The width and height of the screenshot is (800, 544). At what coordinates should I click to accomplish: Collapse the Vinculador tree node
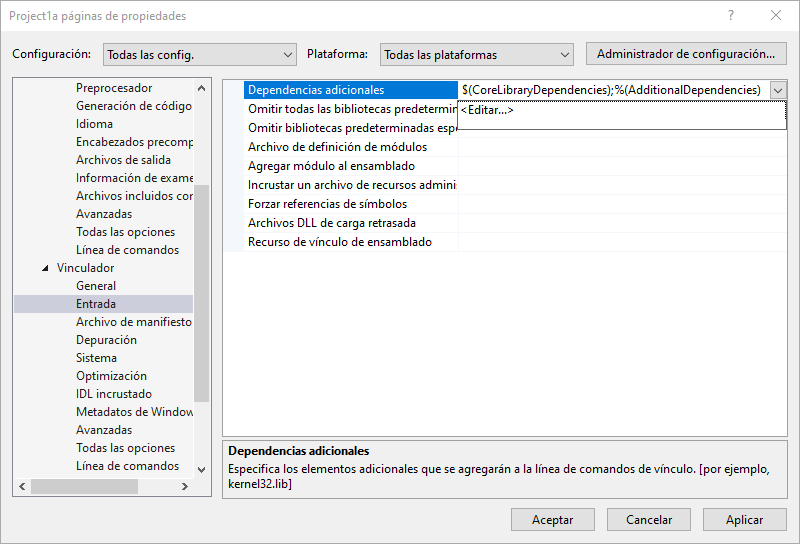[45, 268]
